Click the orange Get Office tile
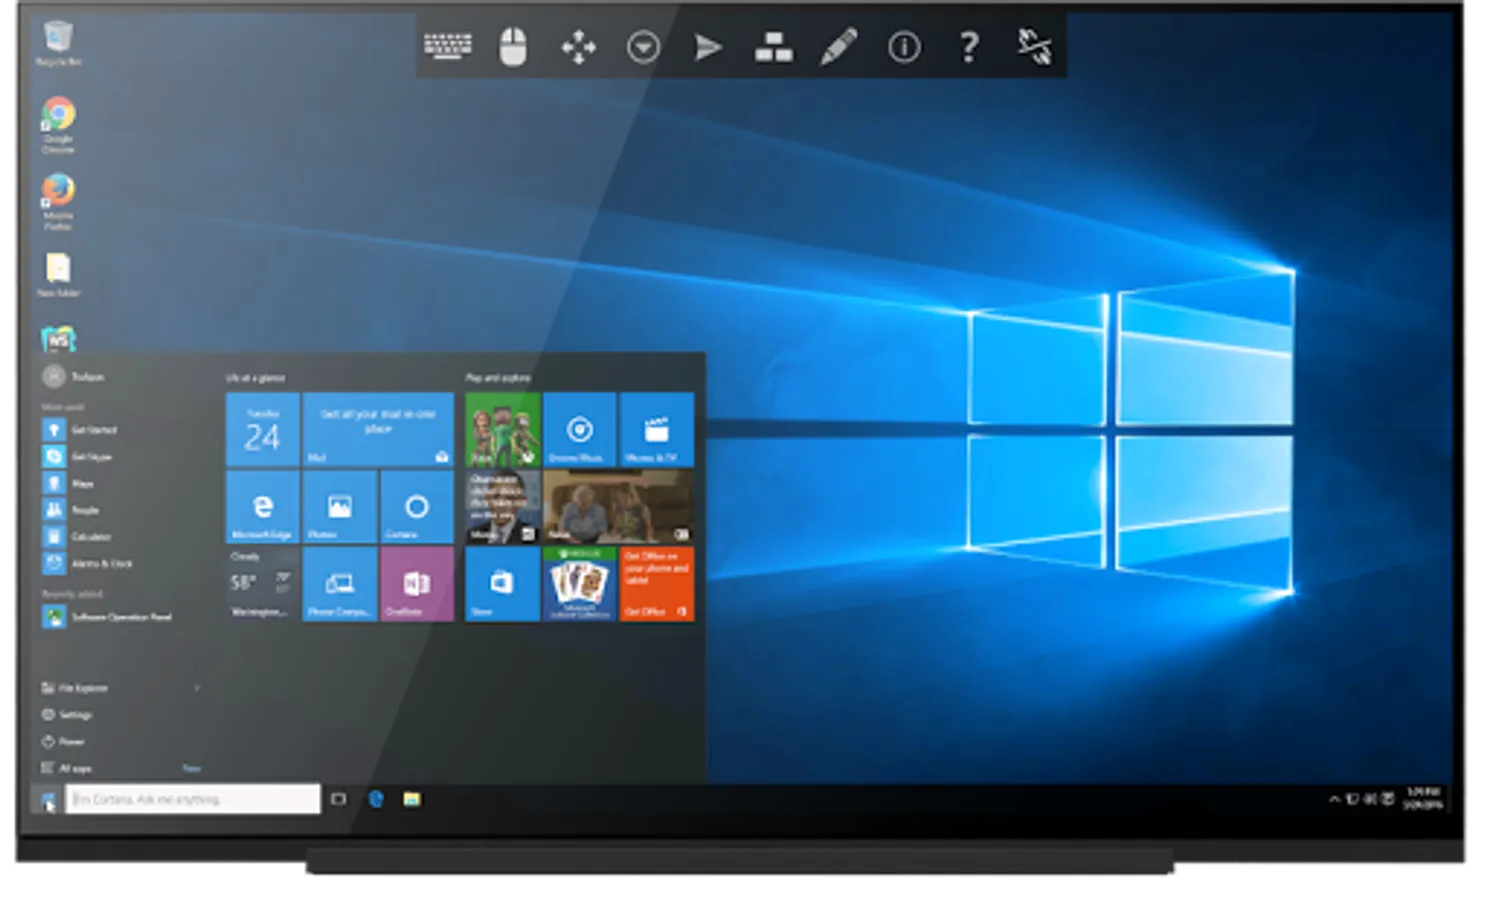 tap(657, 584)
